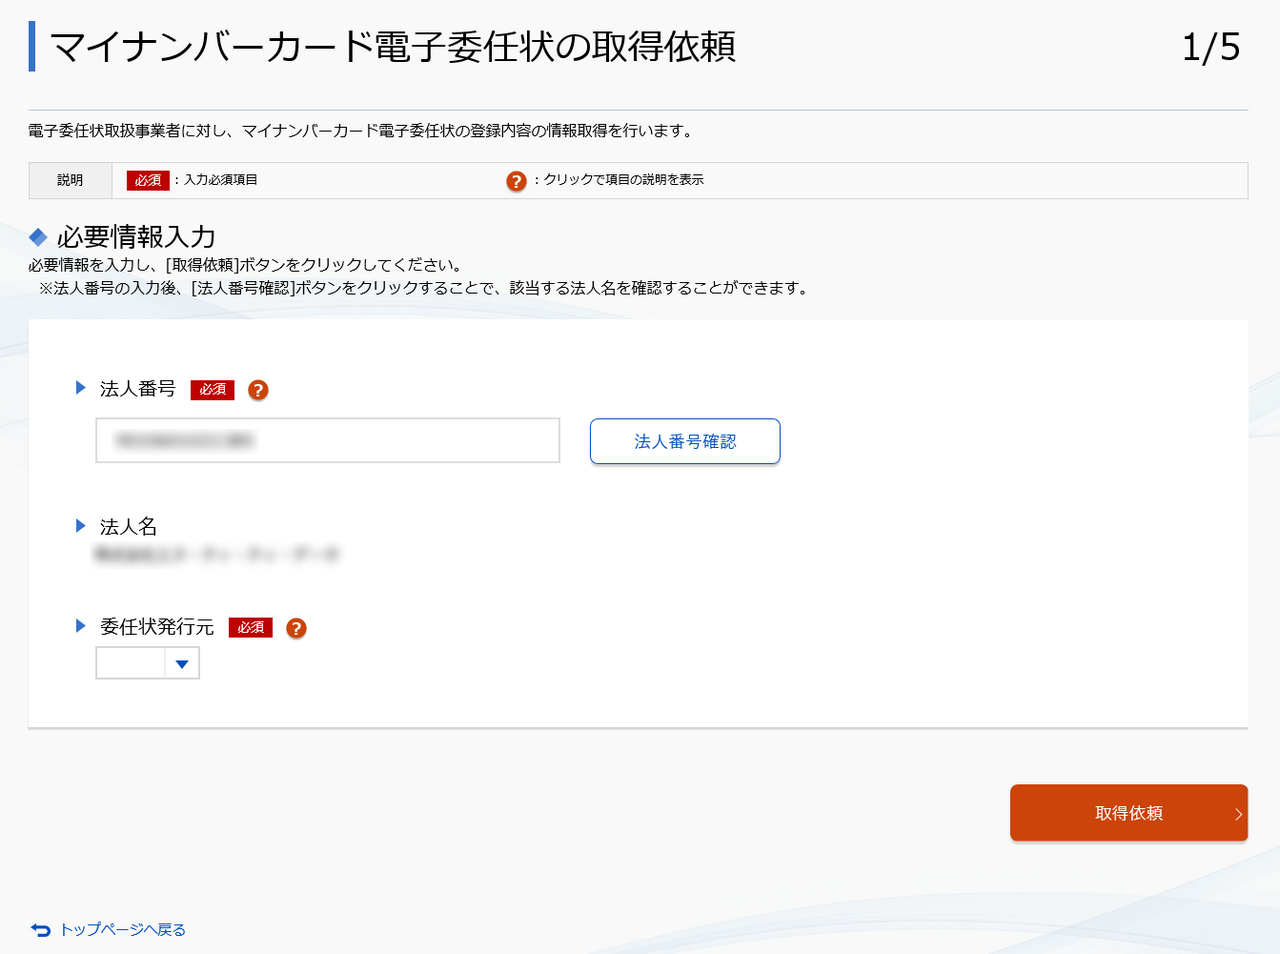Click the blue triangle marker beside 委任状発行元
This screenshot has height=954, width=1280.
click(81, 626)
